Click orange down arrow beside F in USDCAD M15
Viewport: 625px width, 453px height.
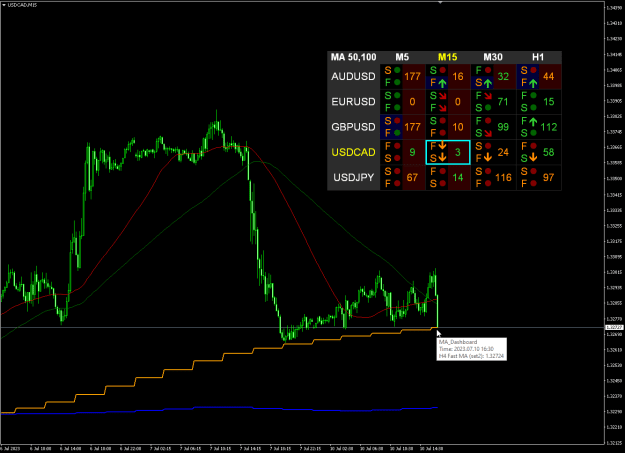tap(442, 146)
